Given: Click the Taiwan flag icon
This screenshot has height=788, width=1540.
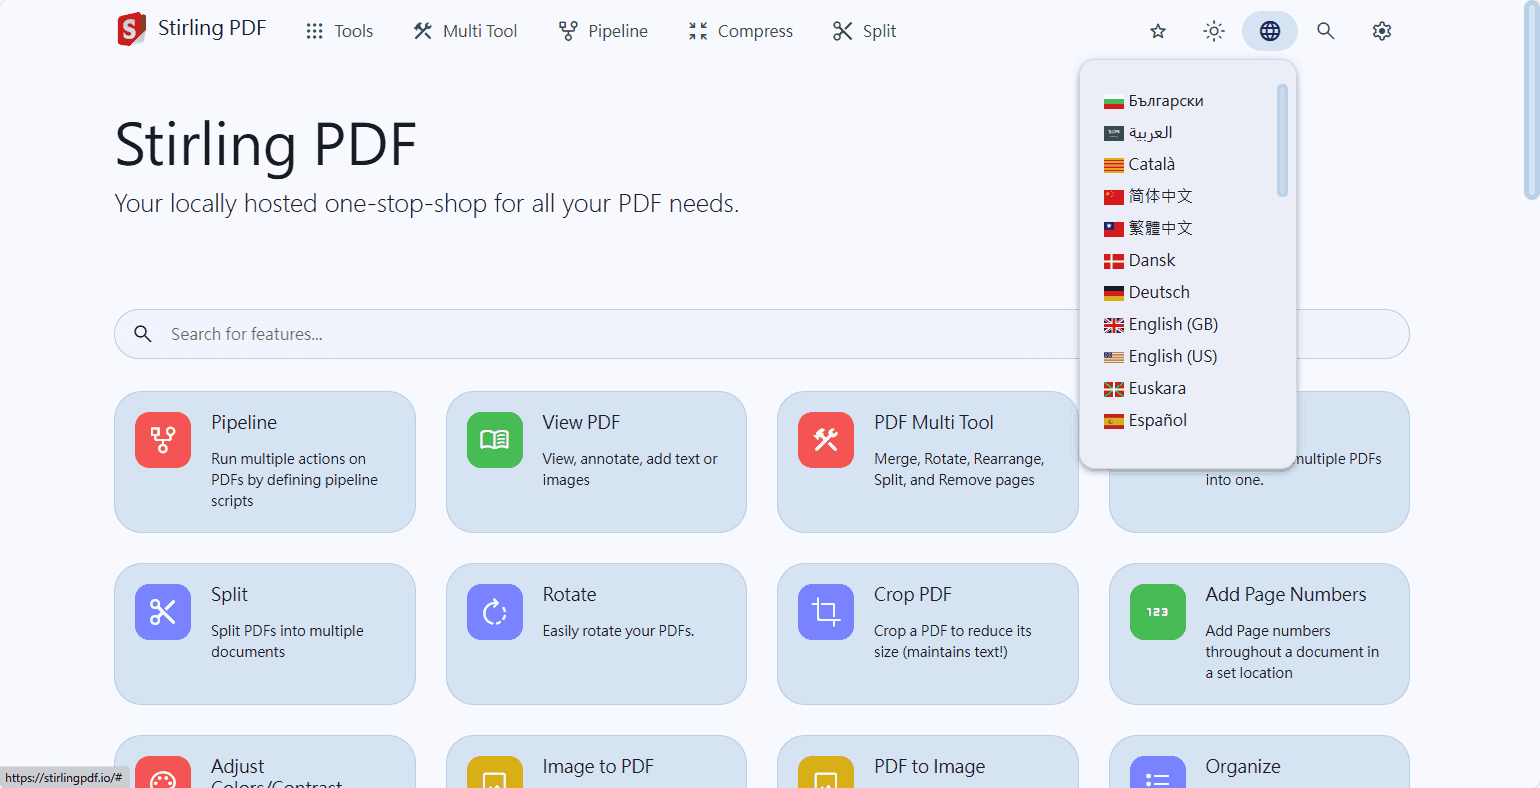Looking at the screenshot, I should [1114, 229].
